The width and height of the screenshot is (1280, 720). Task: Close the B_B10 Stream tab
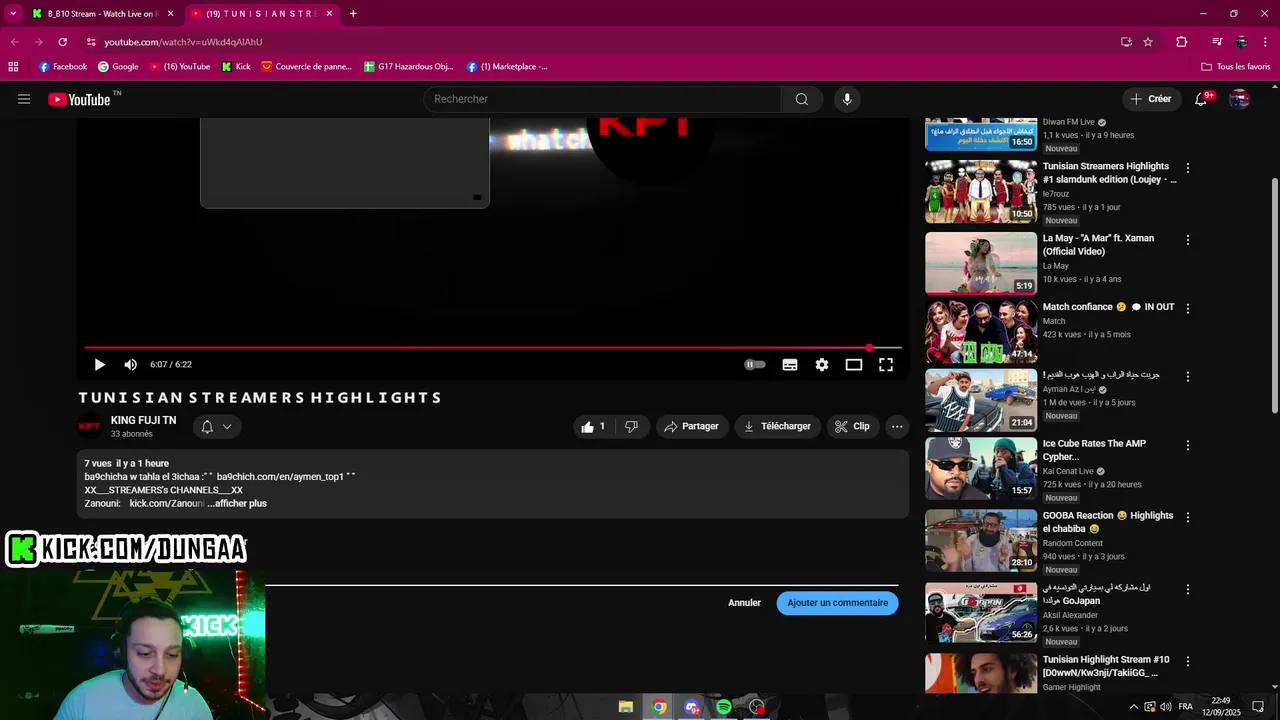[x=170, y=14]
